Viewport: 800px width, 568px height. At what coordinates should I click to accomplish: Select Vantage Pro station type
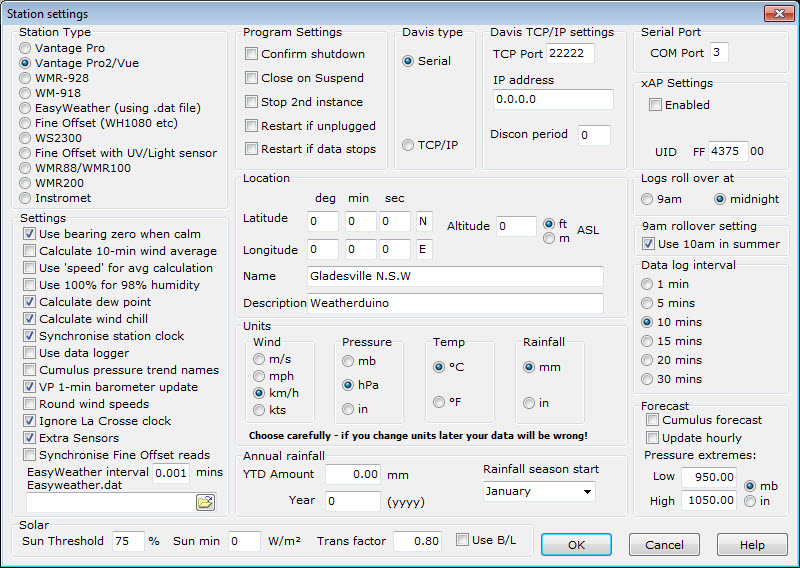point(27,48)
